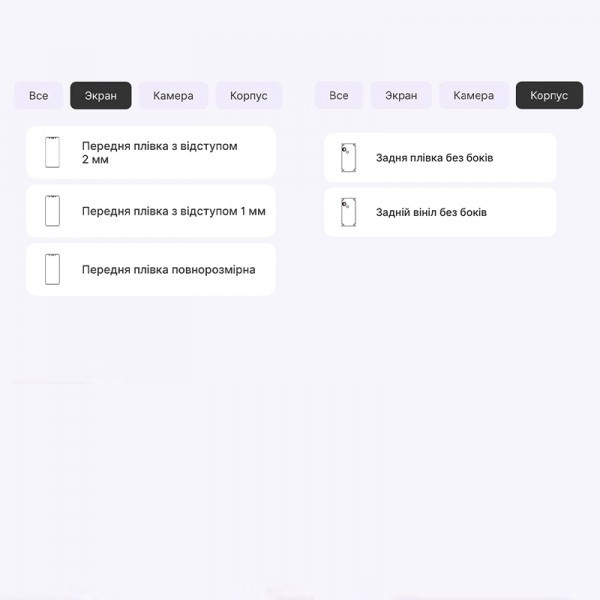600x600 pixels.
Task: Select Задній вініл без боків option
Action: coord(431,212)
